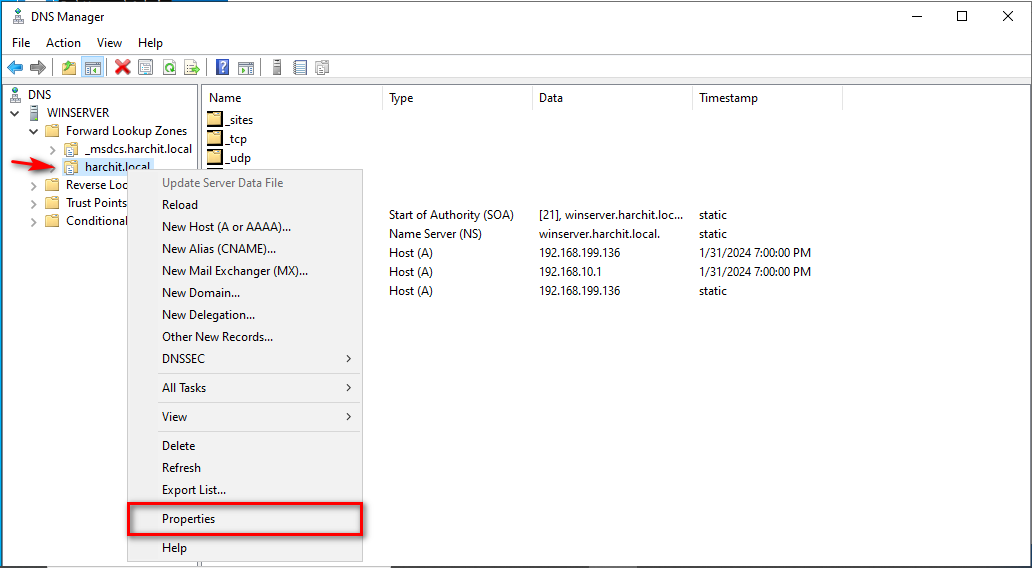1032x568 pixels.
Task: Expand the Trust Points folder node
Action: pyautogui.click(x=34, y=203)
